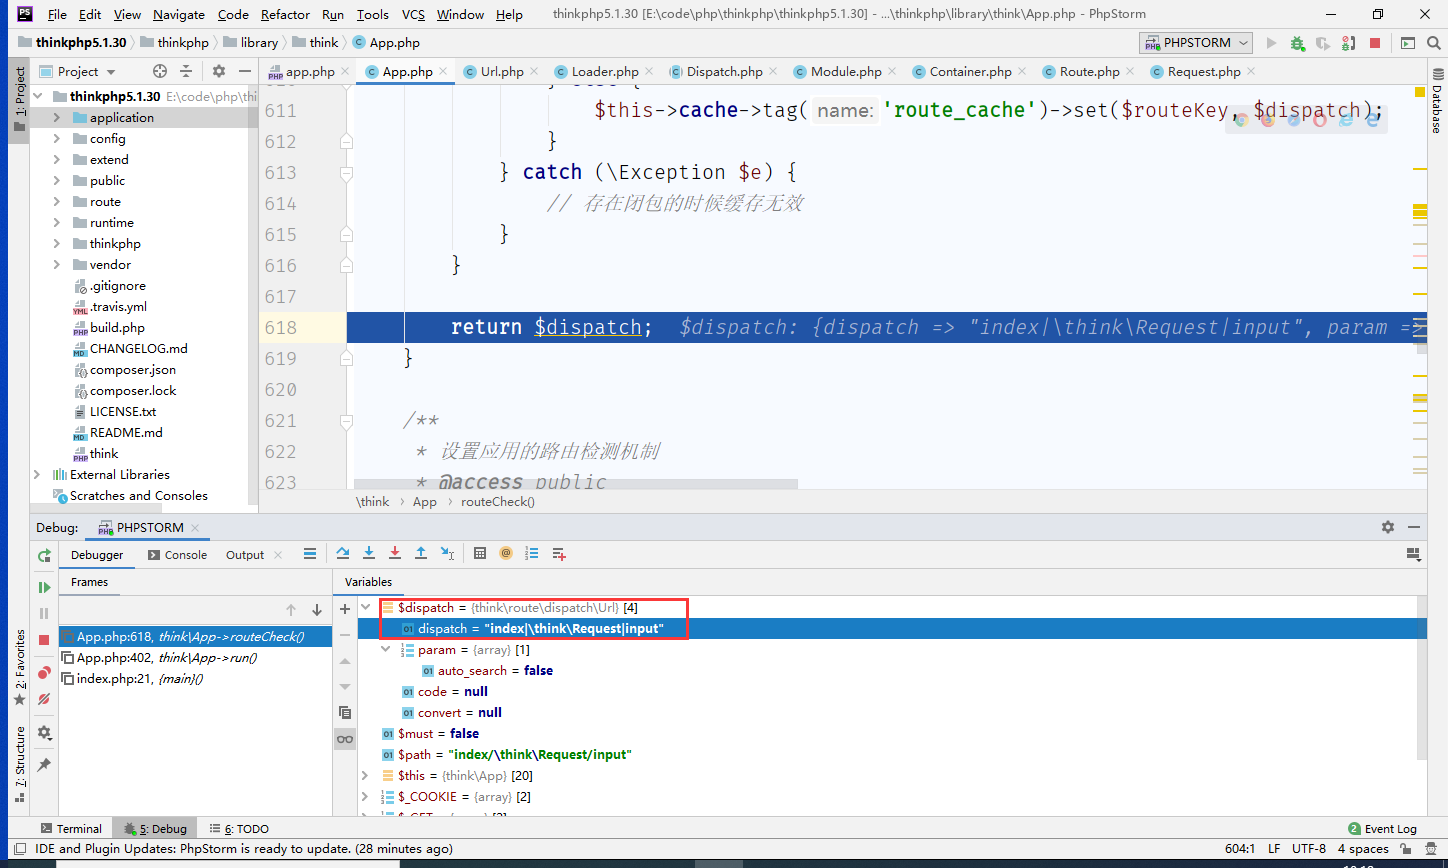Open Search Everywhere magnifier icon

tap(1434, 43)
